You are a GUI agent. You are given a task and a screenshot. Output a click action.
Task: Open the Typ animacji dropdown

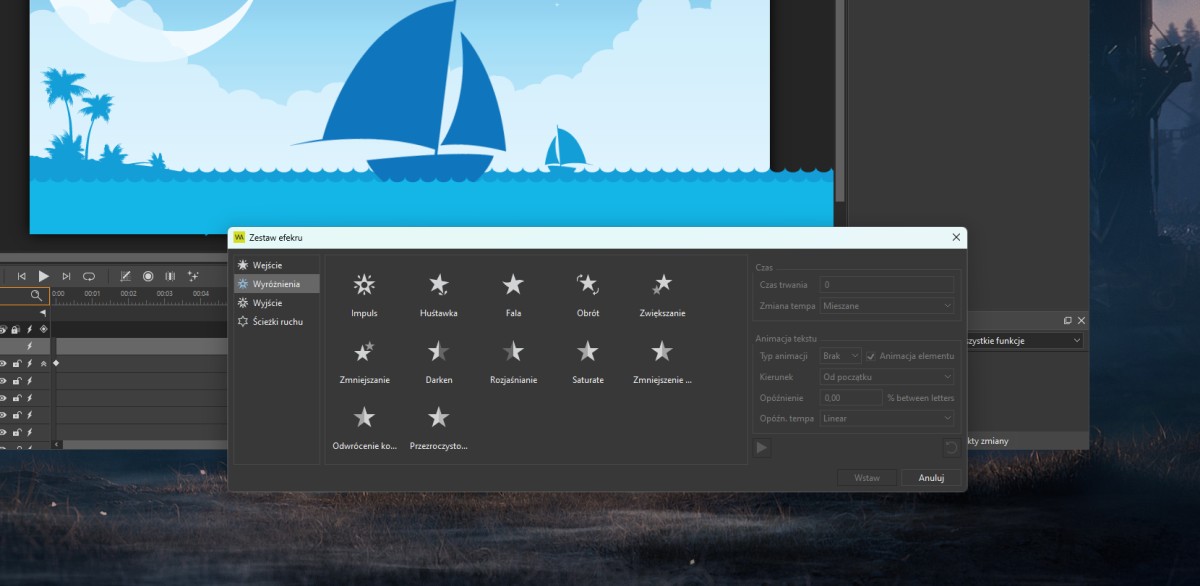click(x=840, y=356)
